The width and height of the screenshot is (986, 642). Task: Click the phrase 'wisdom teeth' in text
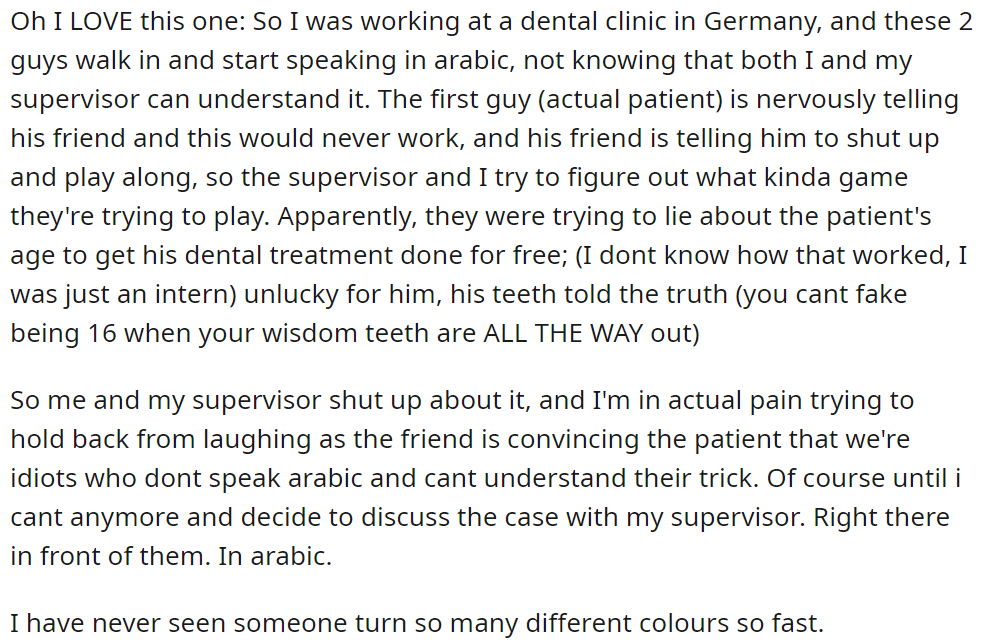coord(345,333)
